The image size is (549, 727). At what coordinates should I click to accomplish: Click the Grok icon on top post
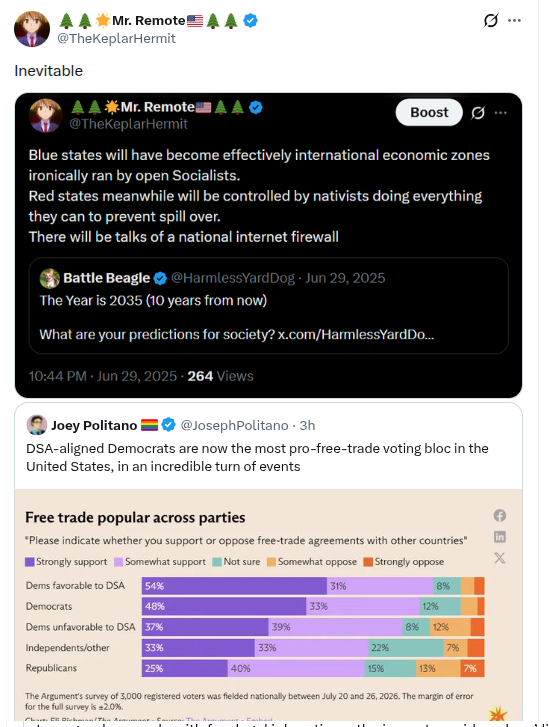(491, 20)
